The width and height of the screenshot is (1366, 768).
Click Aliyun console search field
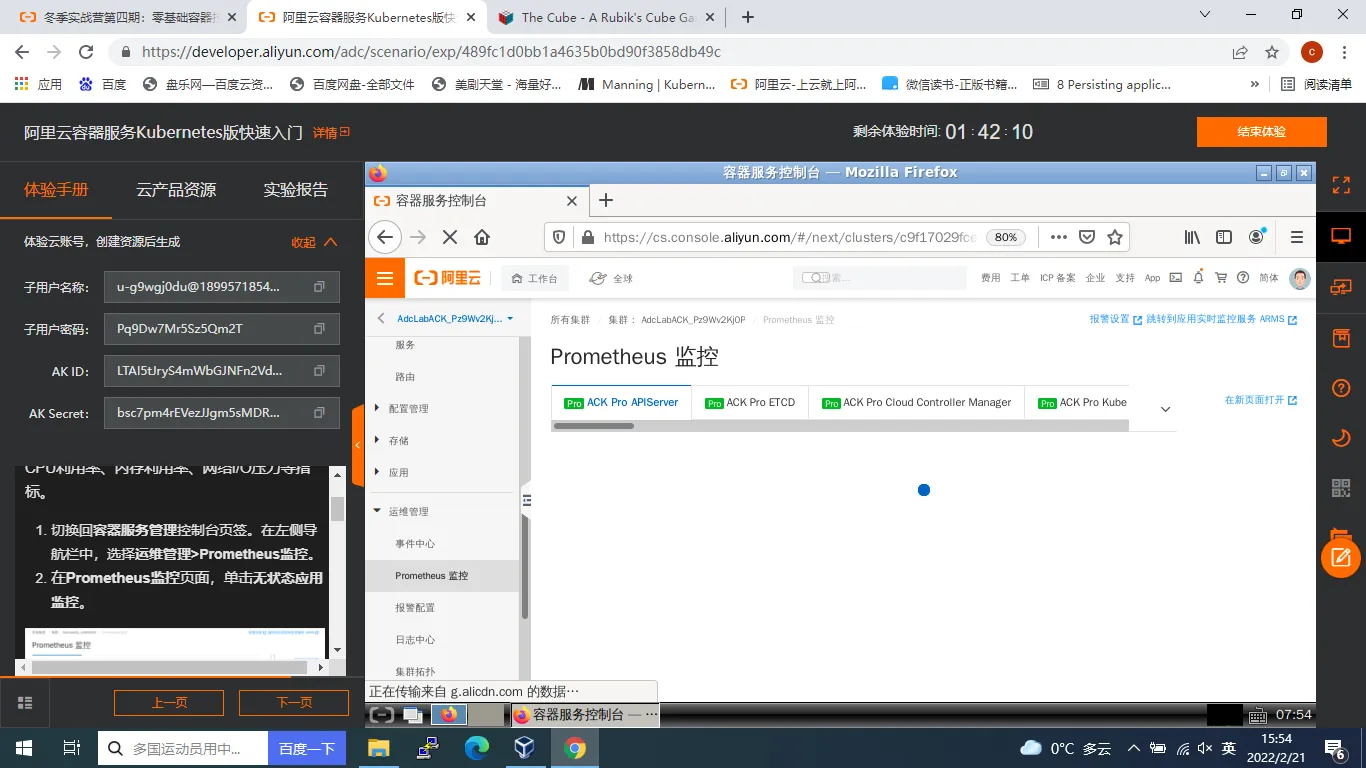880,278
